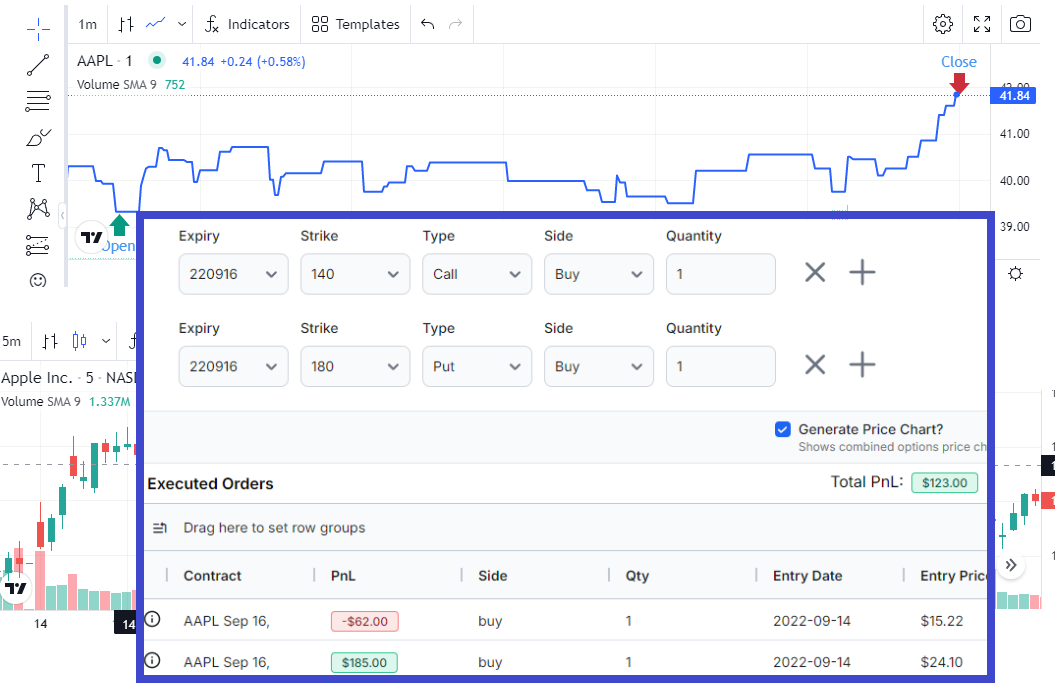The image size is (1055, 683).
Task: Open the emoji icons tool
Action: 38,280
